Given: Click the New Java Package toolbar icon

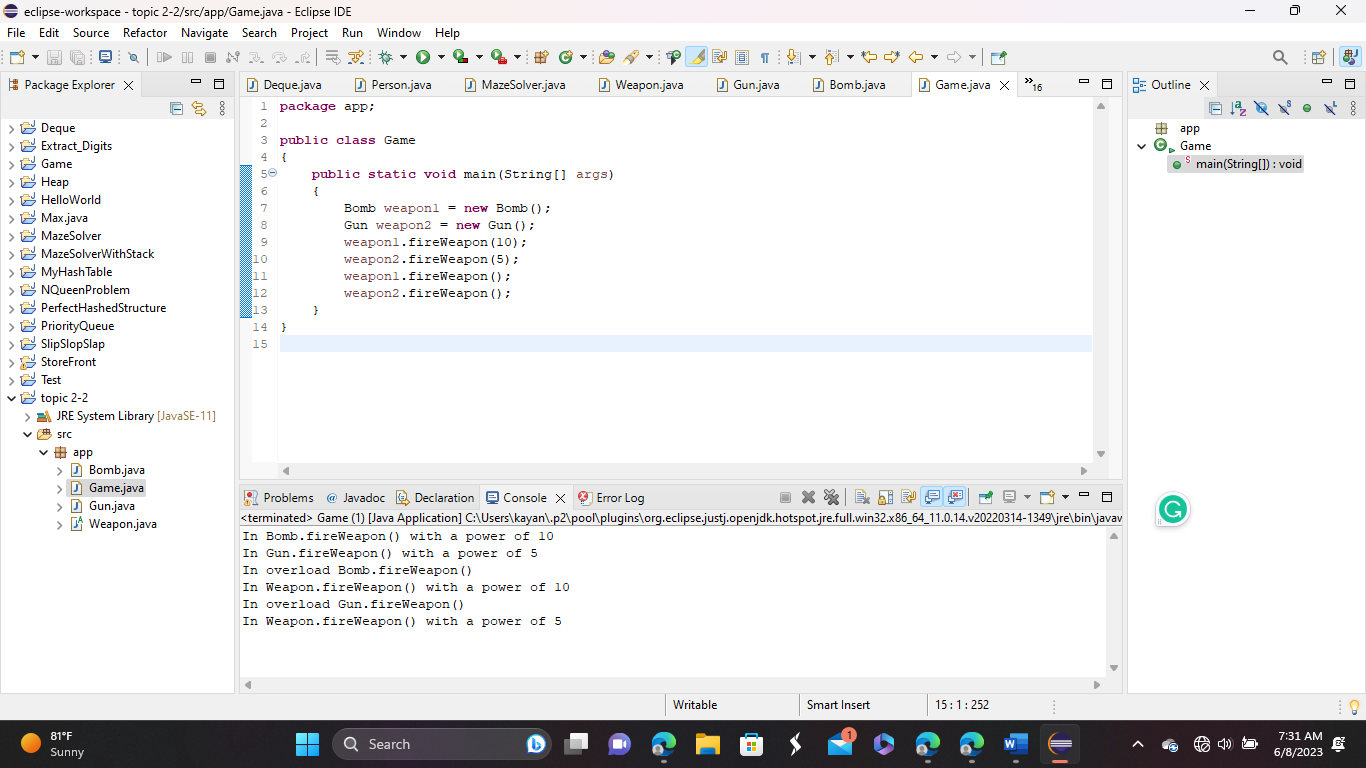Looking at the screenshot, I should (542, 57).
